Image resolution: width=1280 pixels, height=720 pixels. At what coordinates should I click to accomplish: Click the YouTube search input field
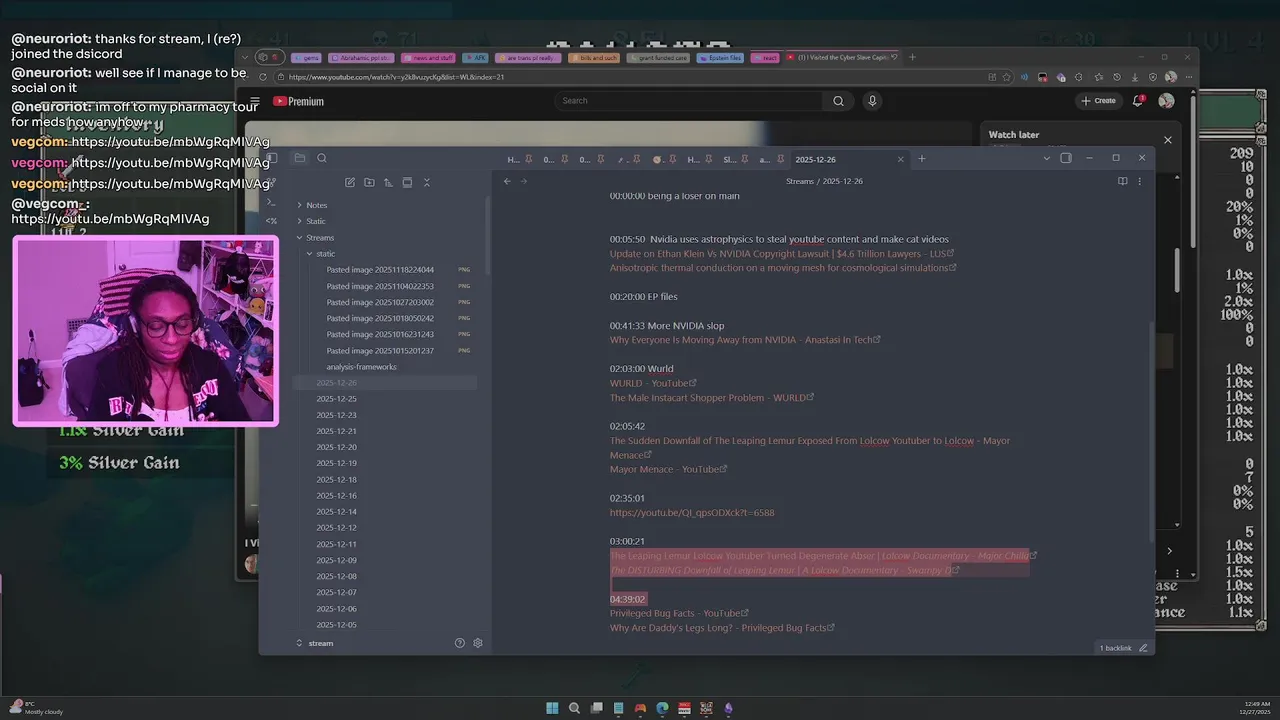[x=690, y=101]
